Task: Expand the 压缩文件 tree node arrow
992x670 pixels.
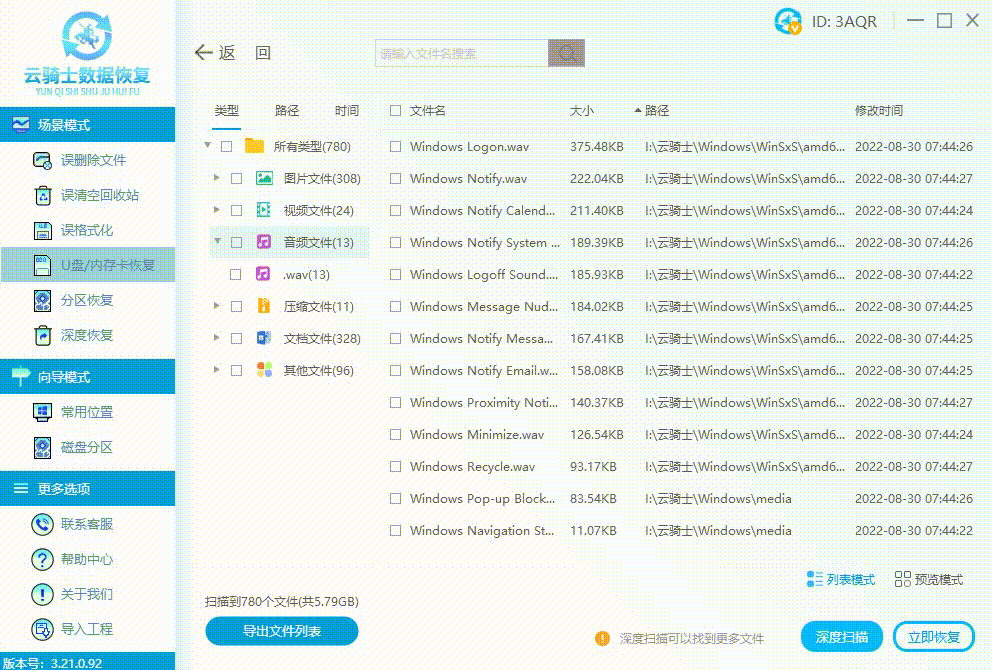Action: coord(217,306)
